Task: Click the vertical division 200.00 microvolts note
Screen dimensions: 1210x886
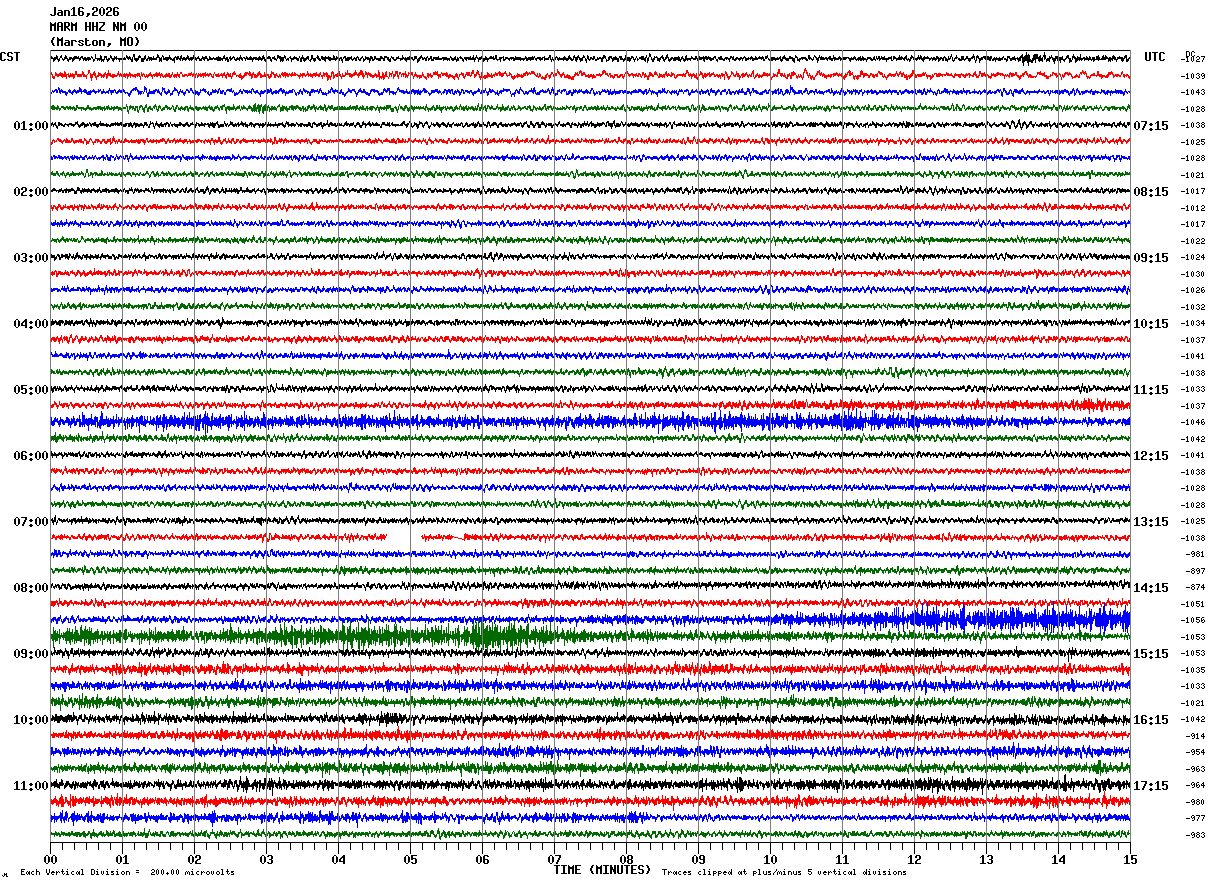Action: (x=127, y=873)
